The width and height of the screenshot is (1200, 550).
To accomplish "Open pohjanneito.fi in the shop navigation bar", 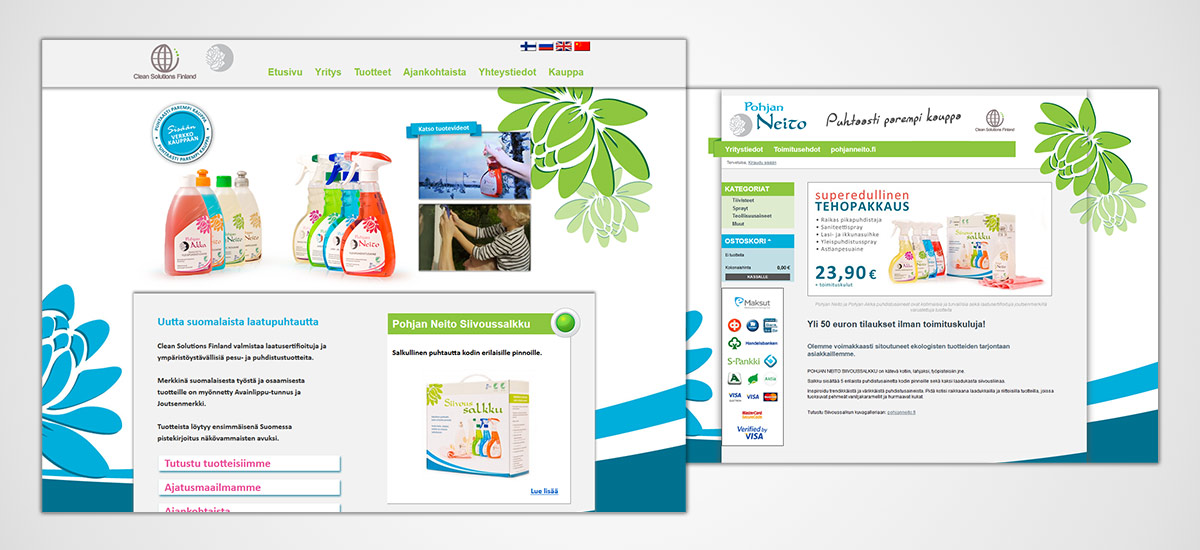I will [853, 149].
